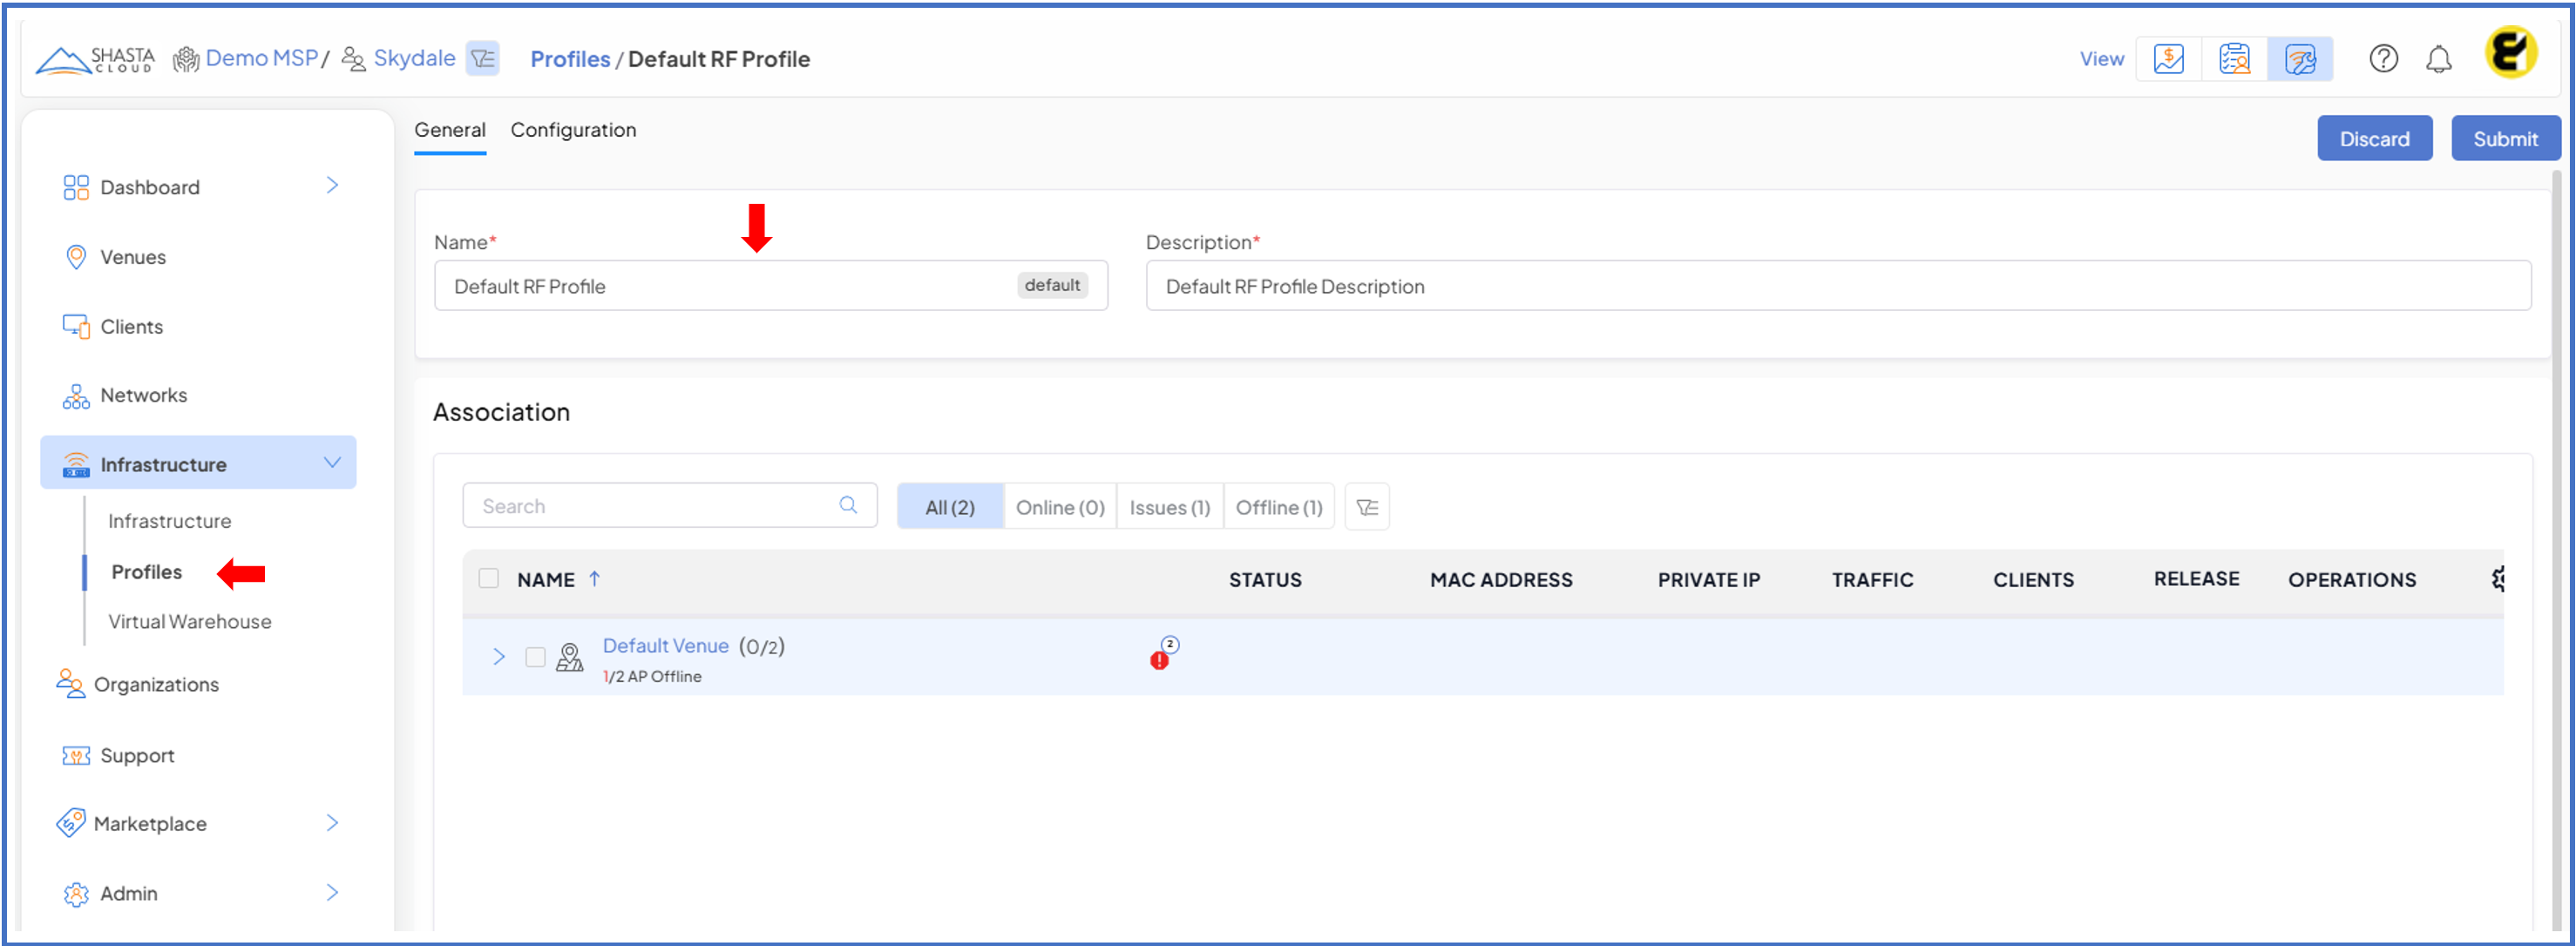Expand the Default Venue row
Image resolution: width=2576 pixels, height=946 pixels.
[x=499, y=657]
